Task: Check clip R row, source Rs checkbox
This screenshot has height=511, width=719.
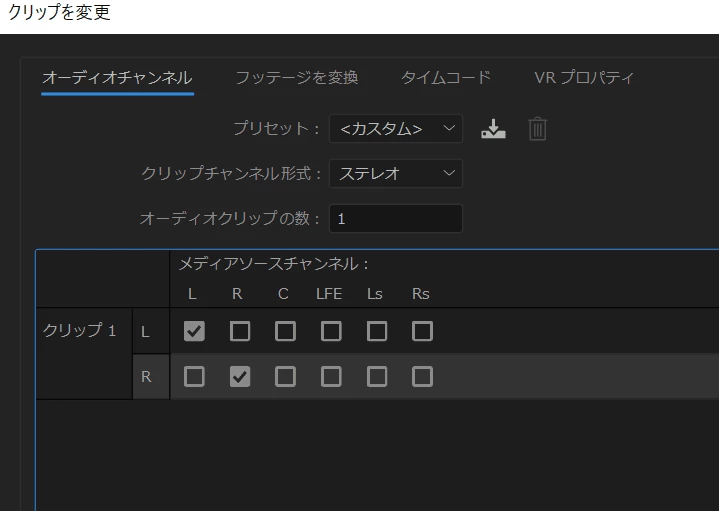Action: [422, 377]
